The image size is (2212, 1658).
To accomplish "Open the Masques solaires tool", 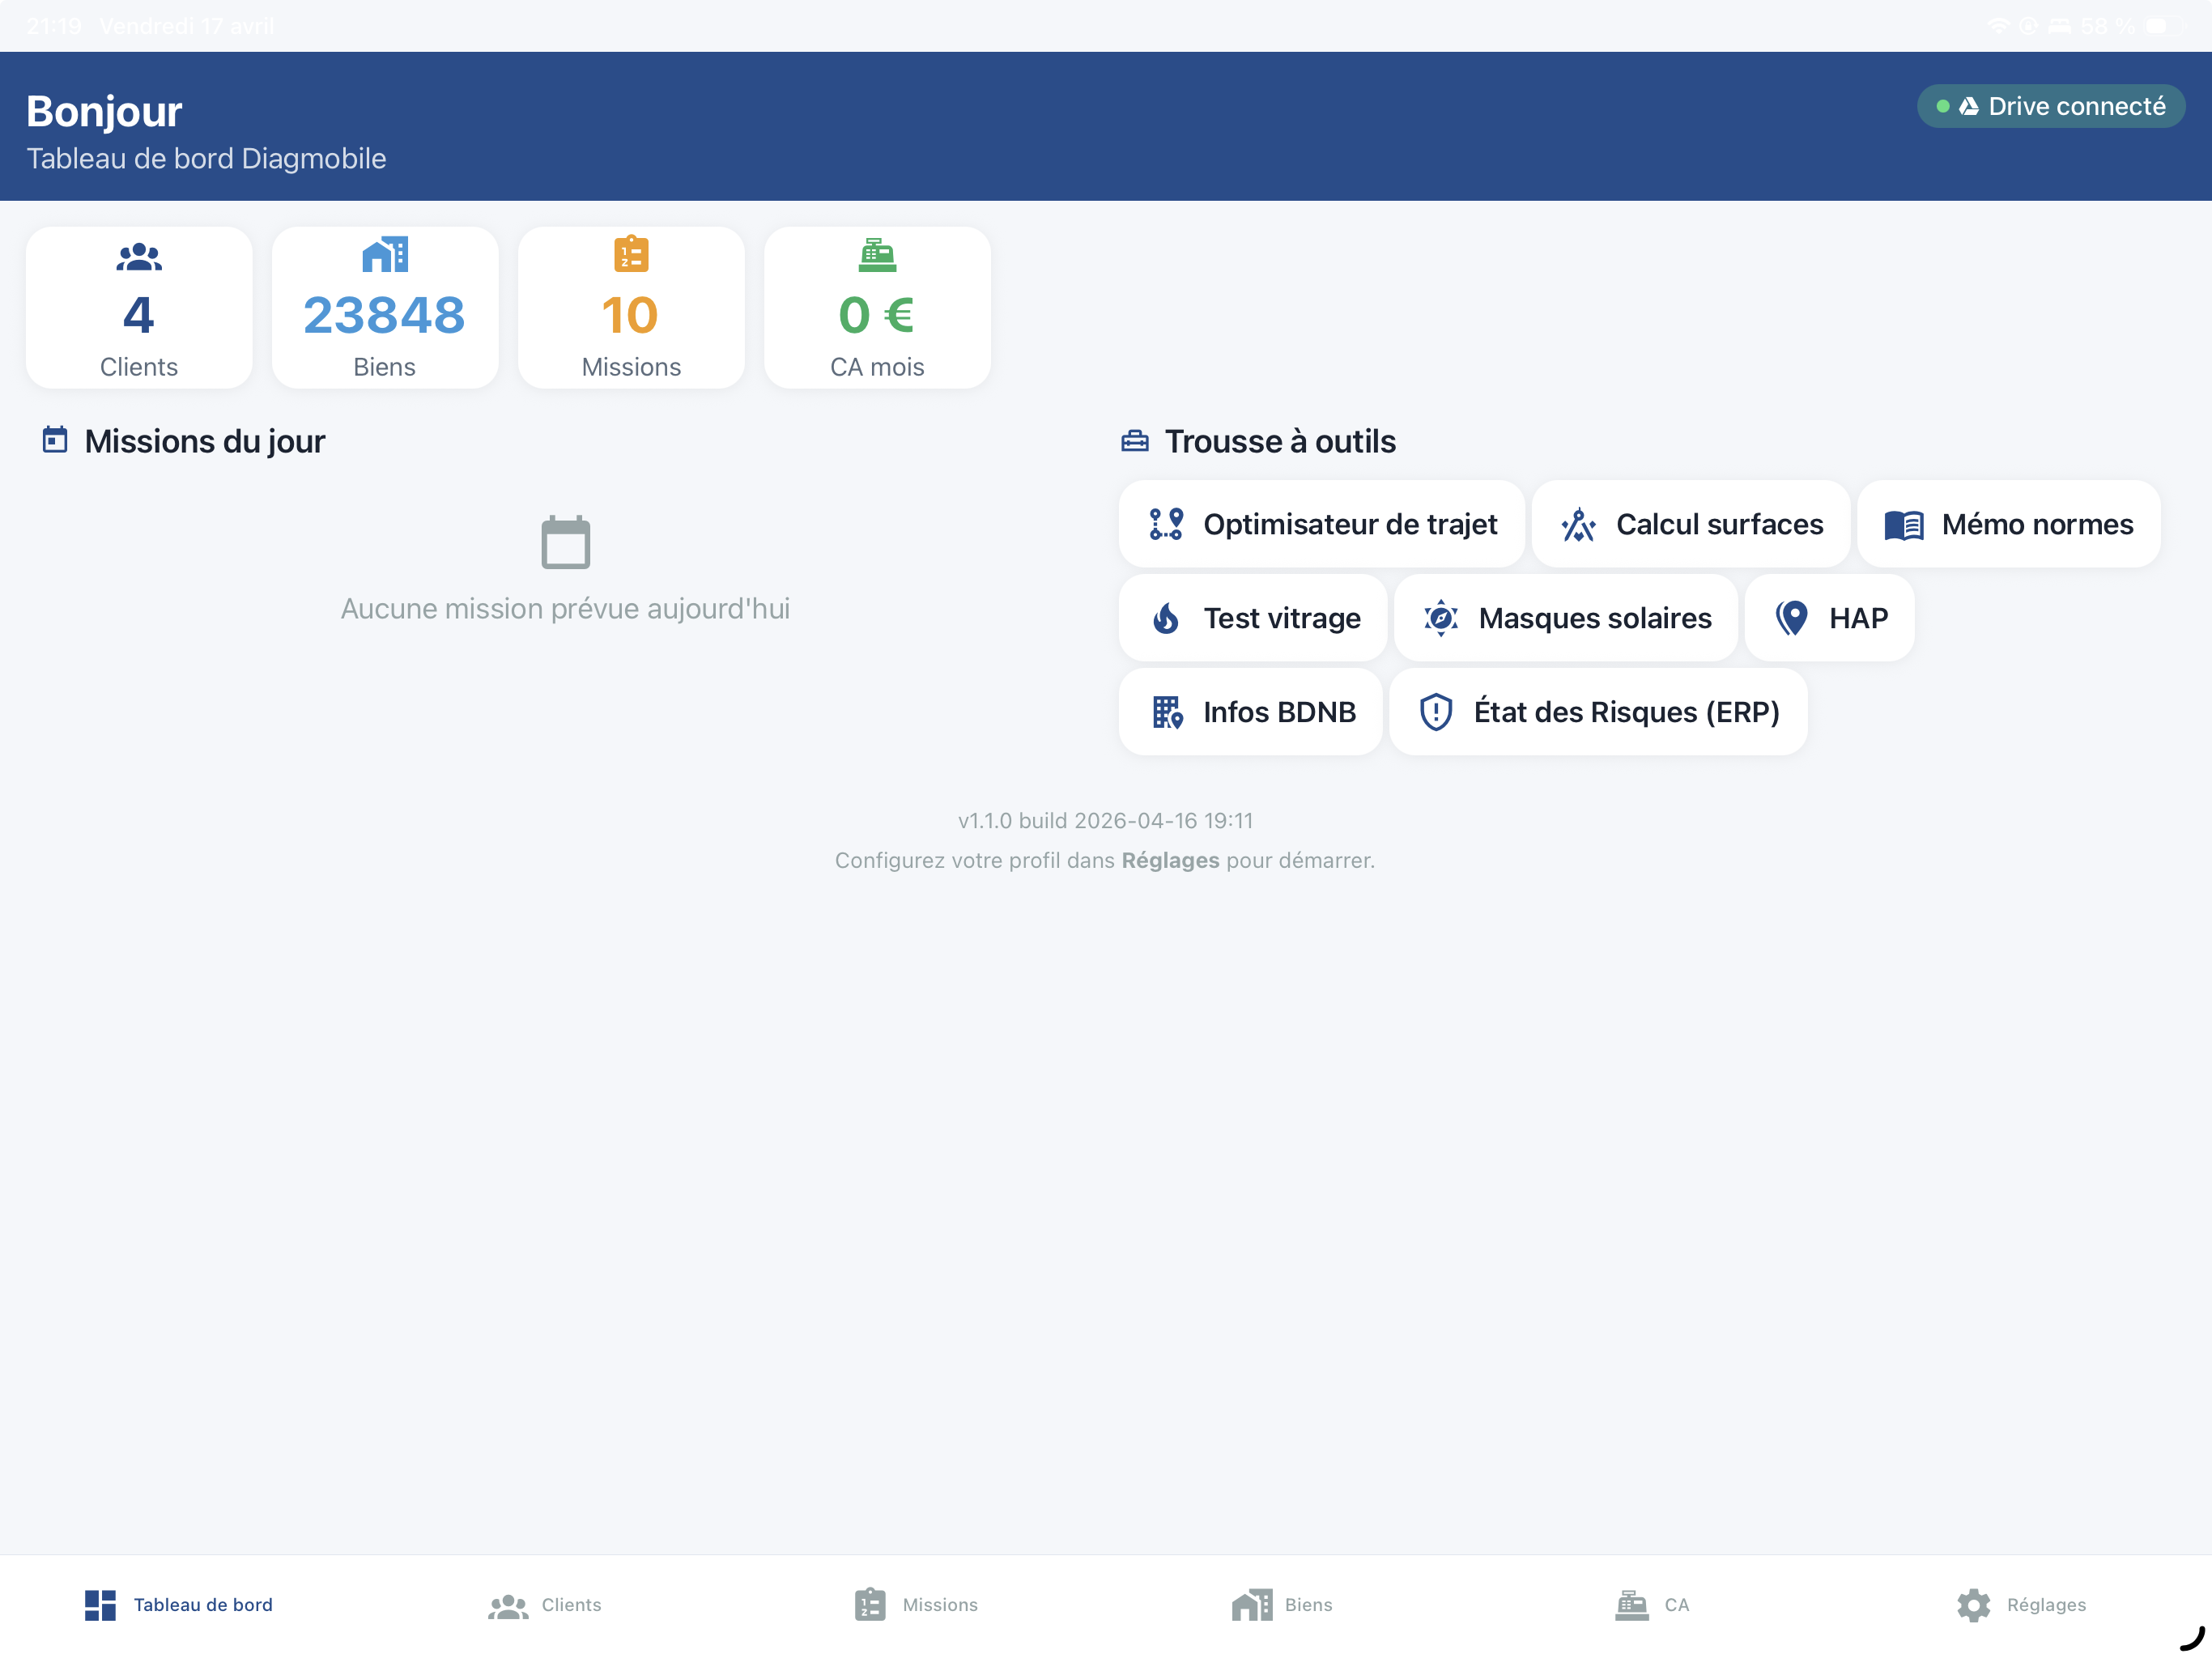I will click(1565, 618).
